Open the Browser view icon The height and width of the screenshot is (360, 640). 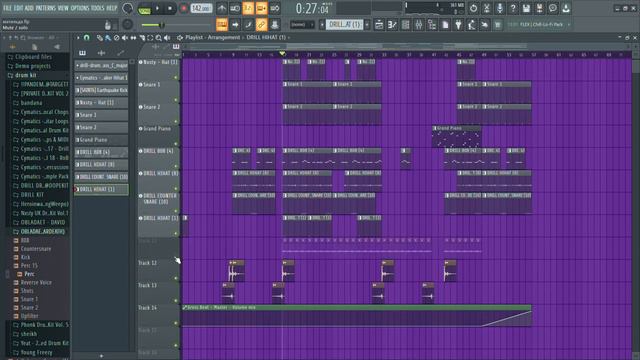(x=432, y=25)
